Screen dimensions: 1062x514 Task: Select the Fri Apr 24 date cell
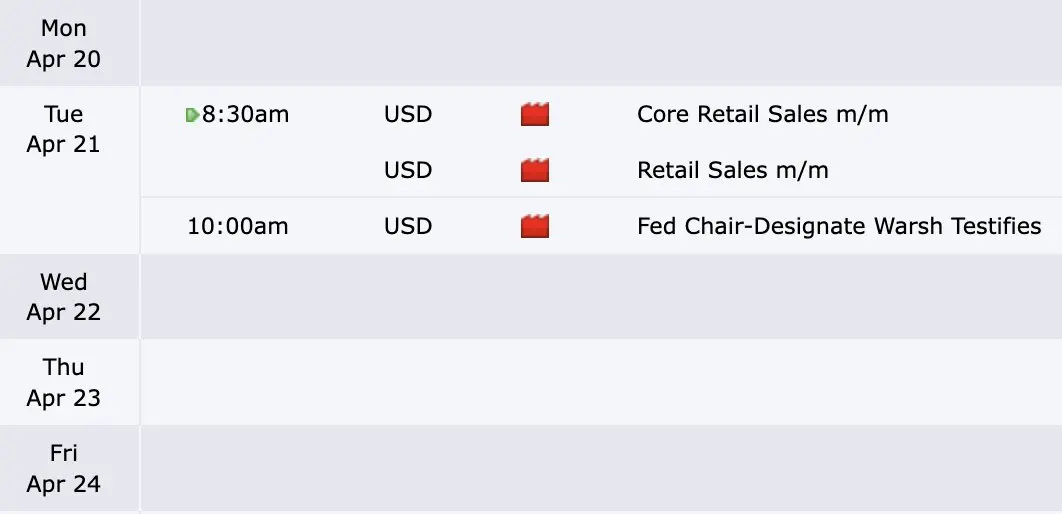tap(64, 469)
